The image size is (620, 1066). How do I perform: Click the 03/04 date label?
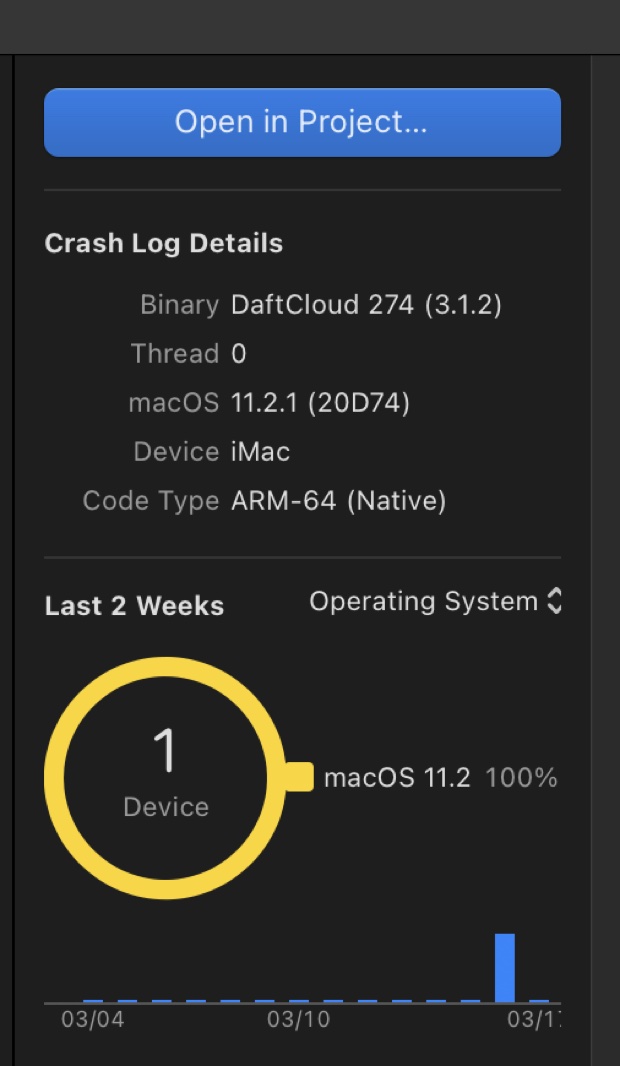pyautogui.click(x=92, y=1020)
